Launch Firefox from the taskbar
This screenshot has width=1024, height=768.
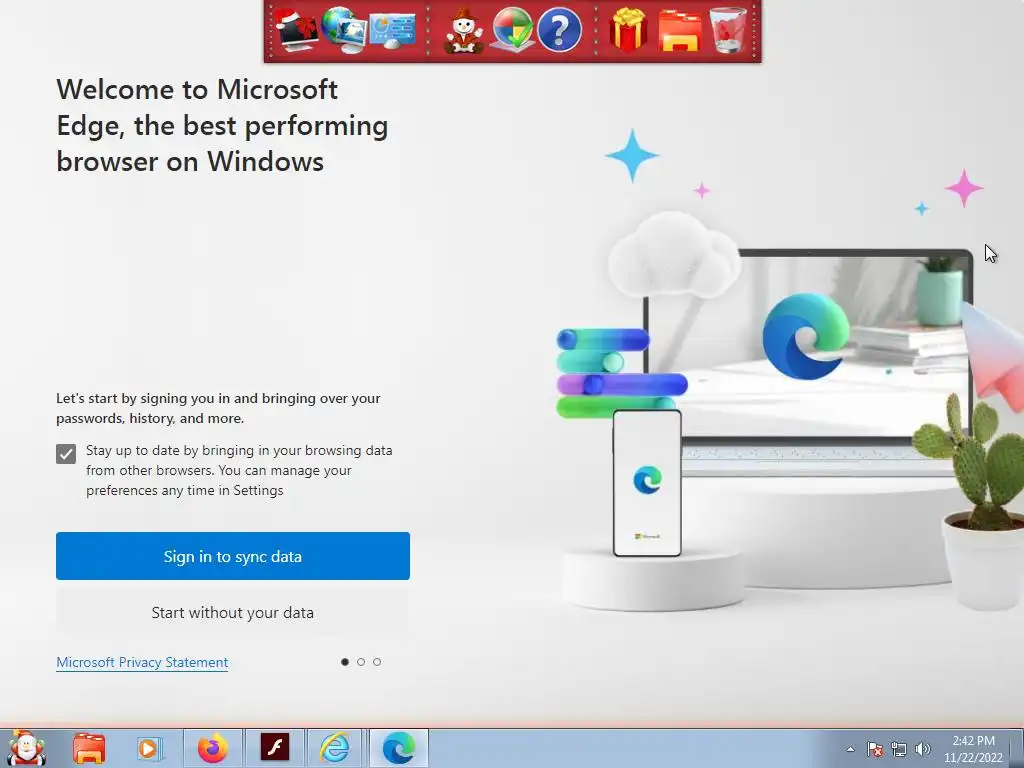(213, 748)
